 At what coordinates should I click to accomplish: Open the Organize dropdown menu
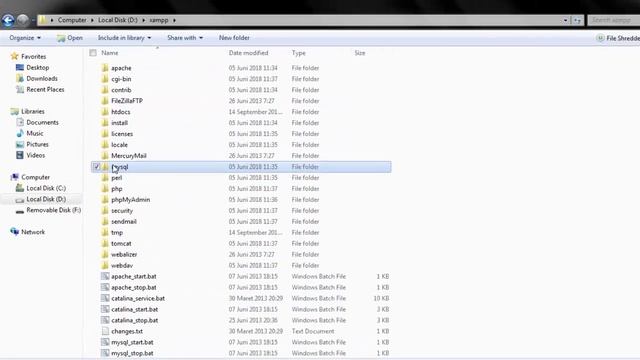pos(25,38)
